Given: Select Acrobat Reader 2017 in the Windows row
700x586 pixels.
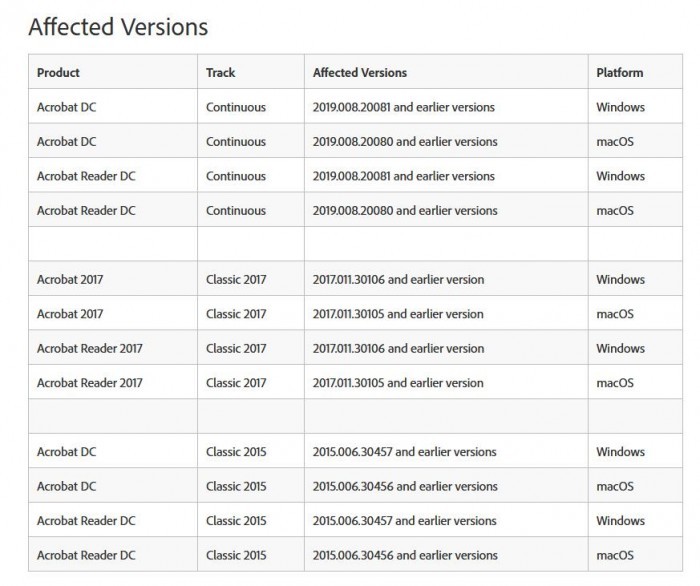Looking at the screenshot, I should 90,349.
